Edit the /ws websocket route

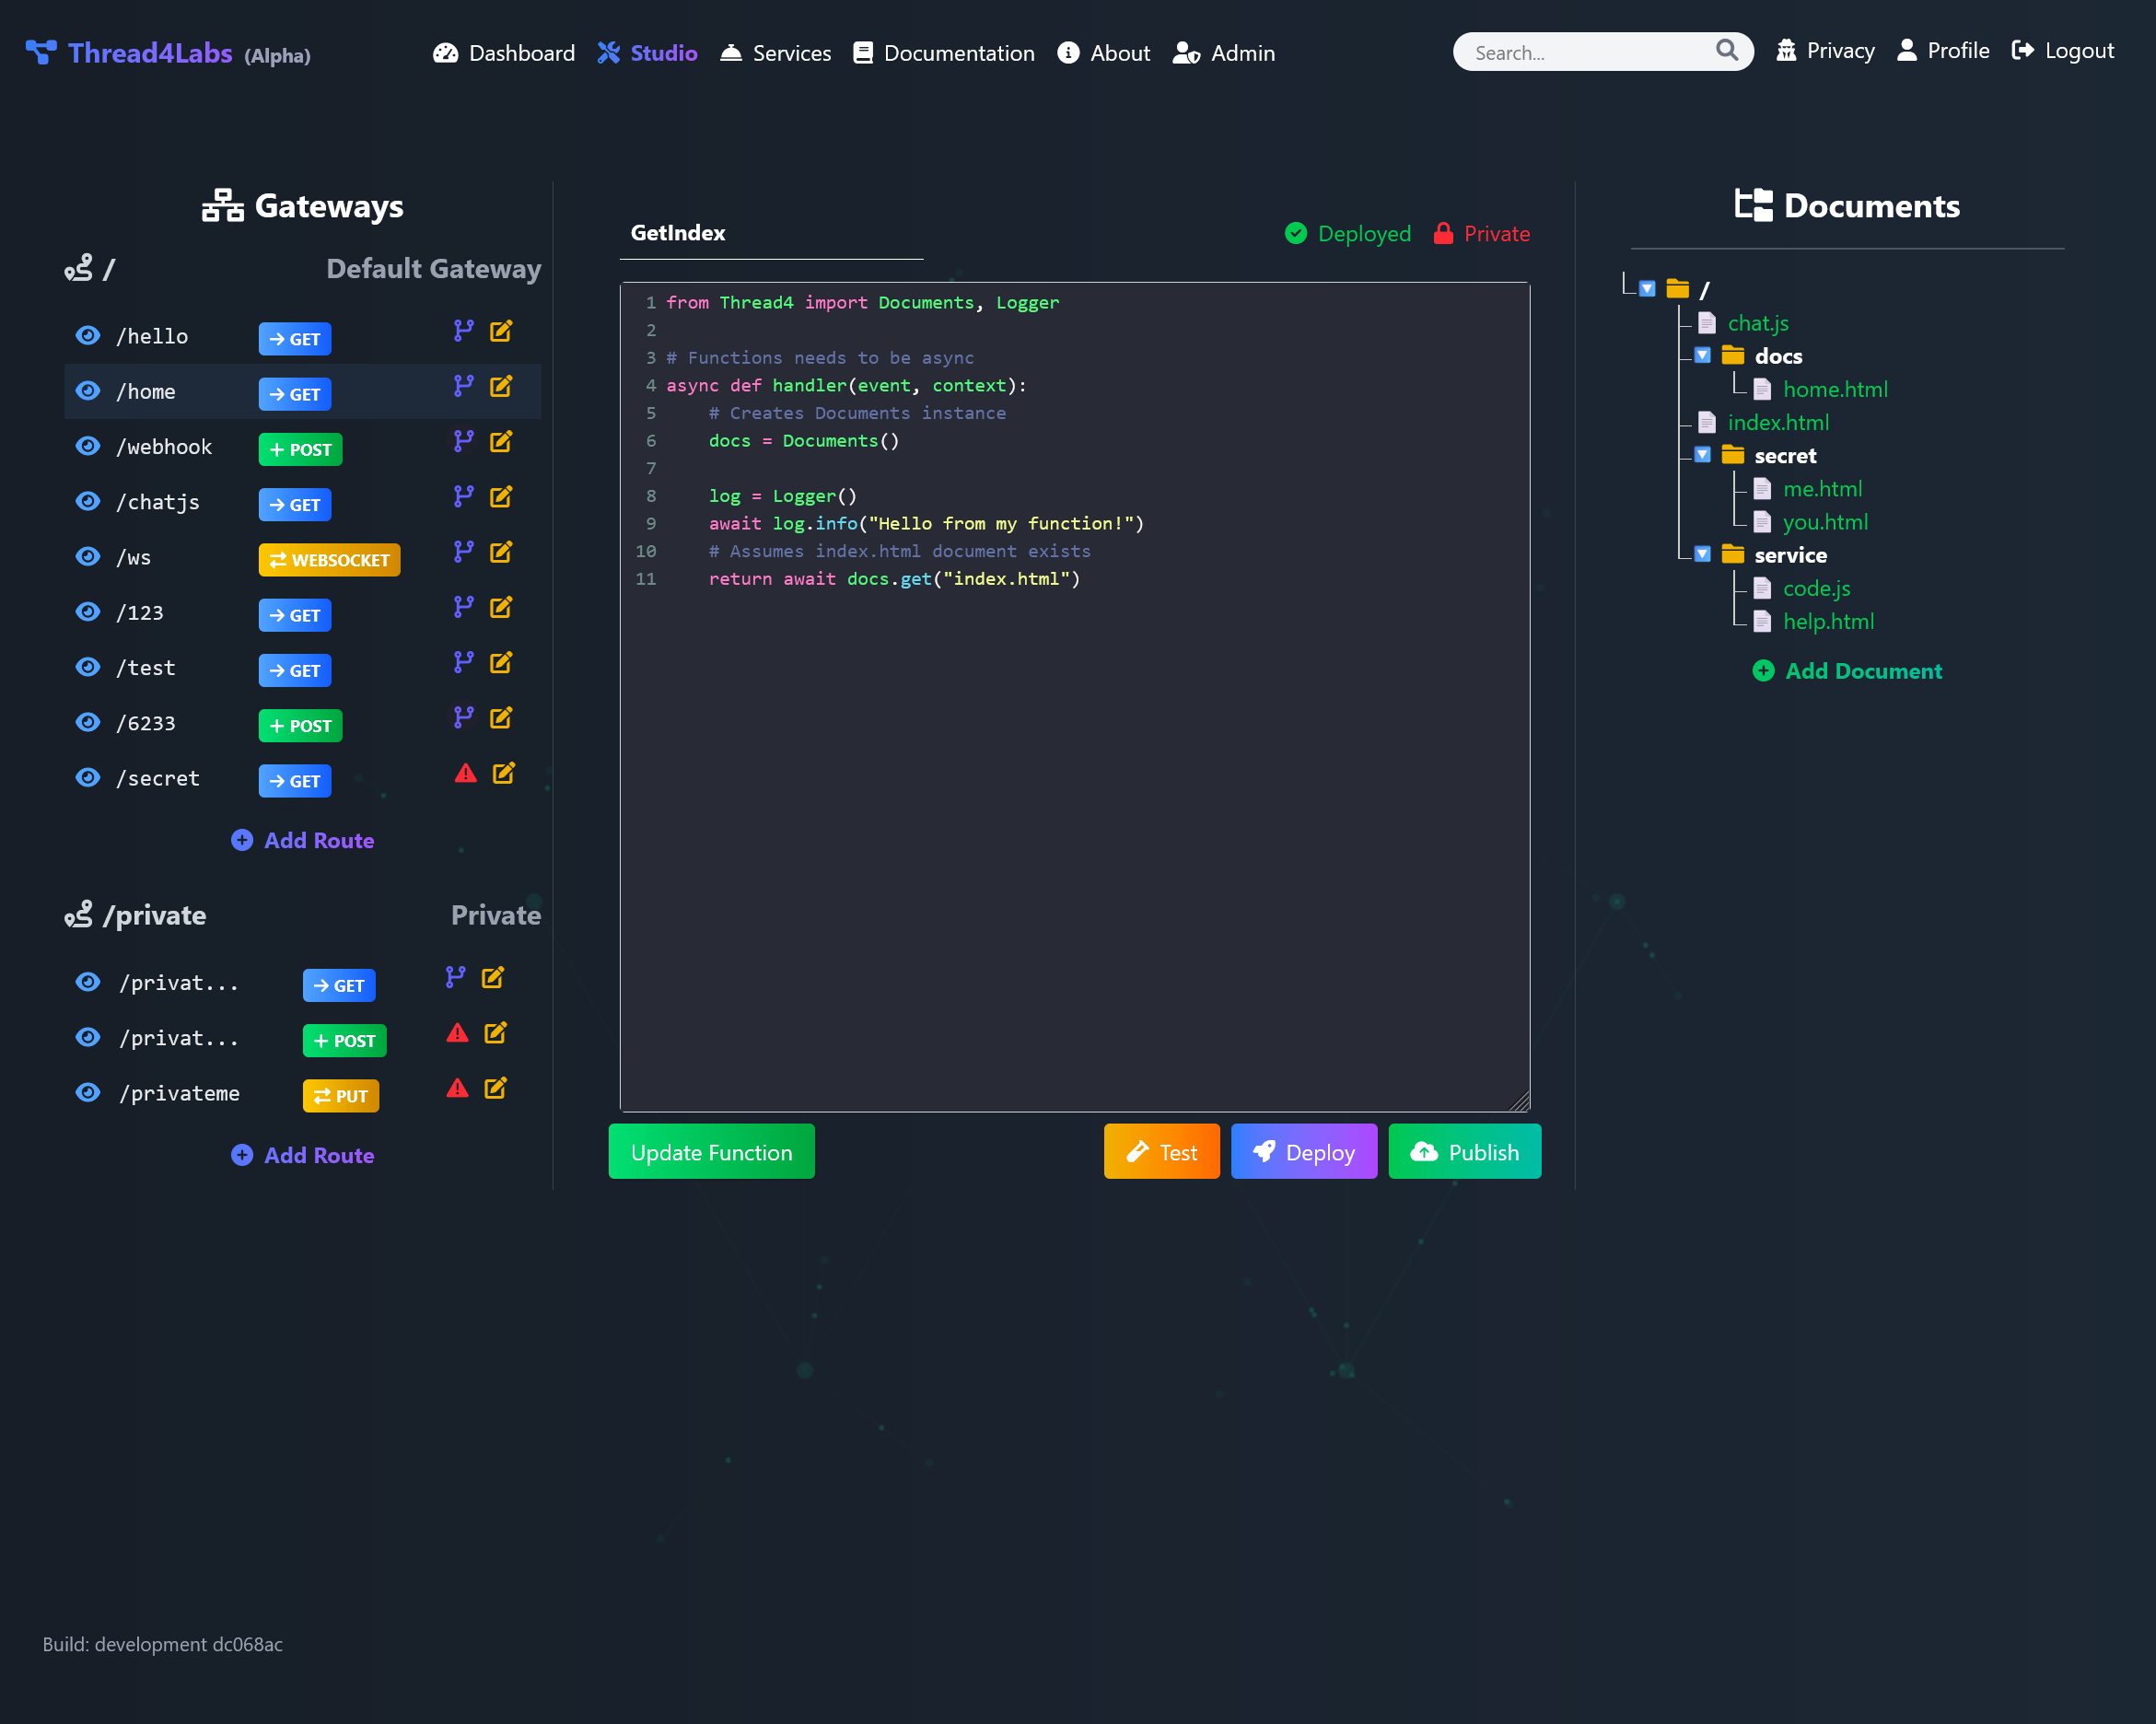501,552
